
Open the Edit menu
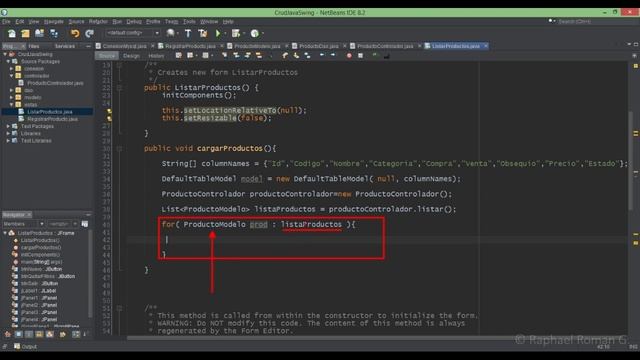(20, 21)
